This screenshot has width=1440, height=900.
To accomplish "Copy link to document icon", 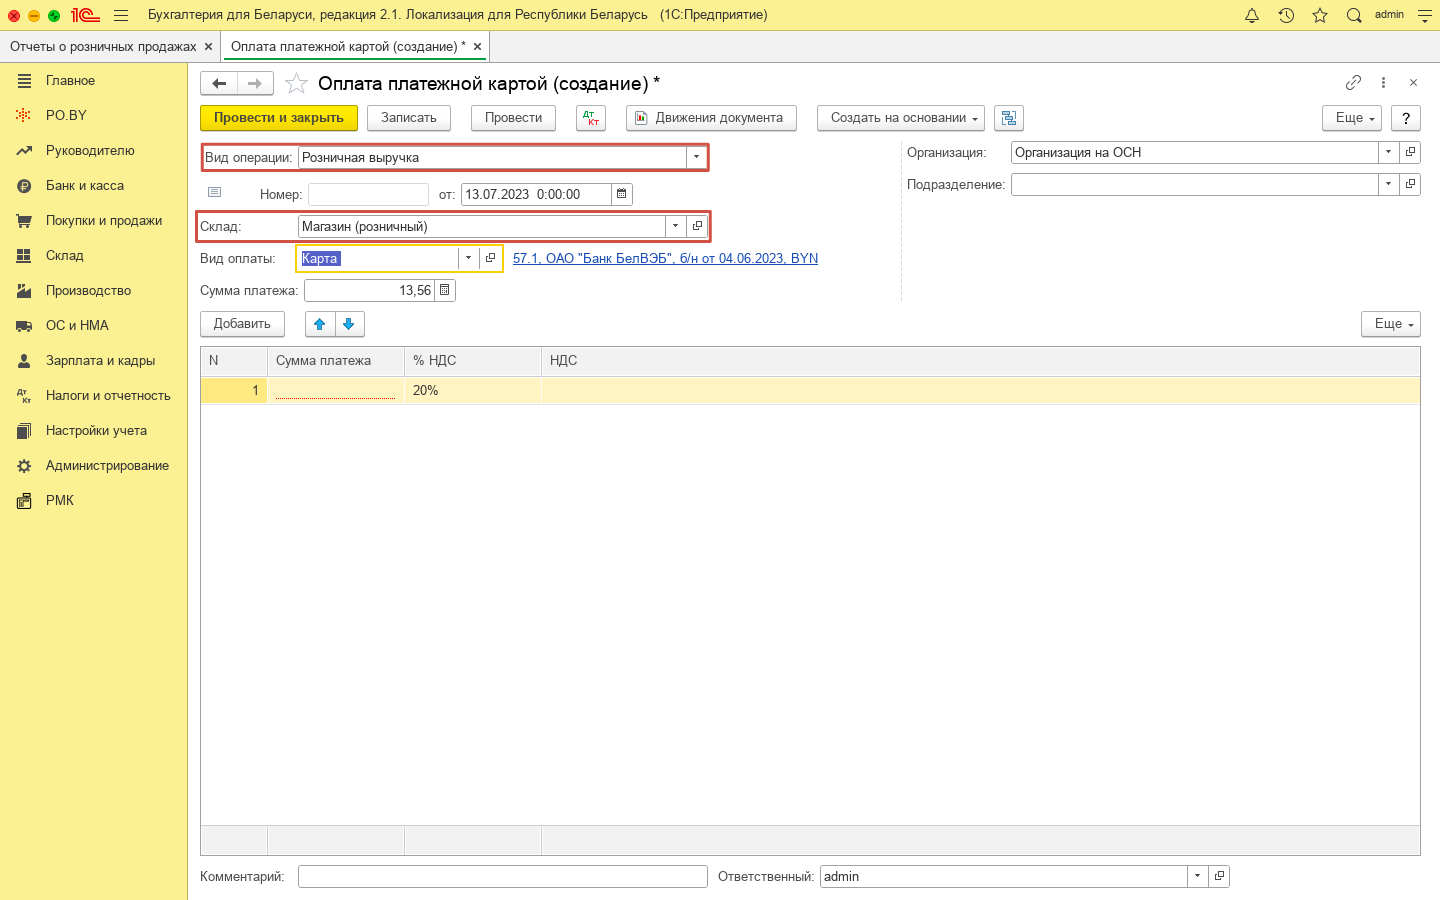I will click(x=1353, y=83).
